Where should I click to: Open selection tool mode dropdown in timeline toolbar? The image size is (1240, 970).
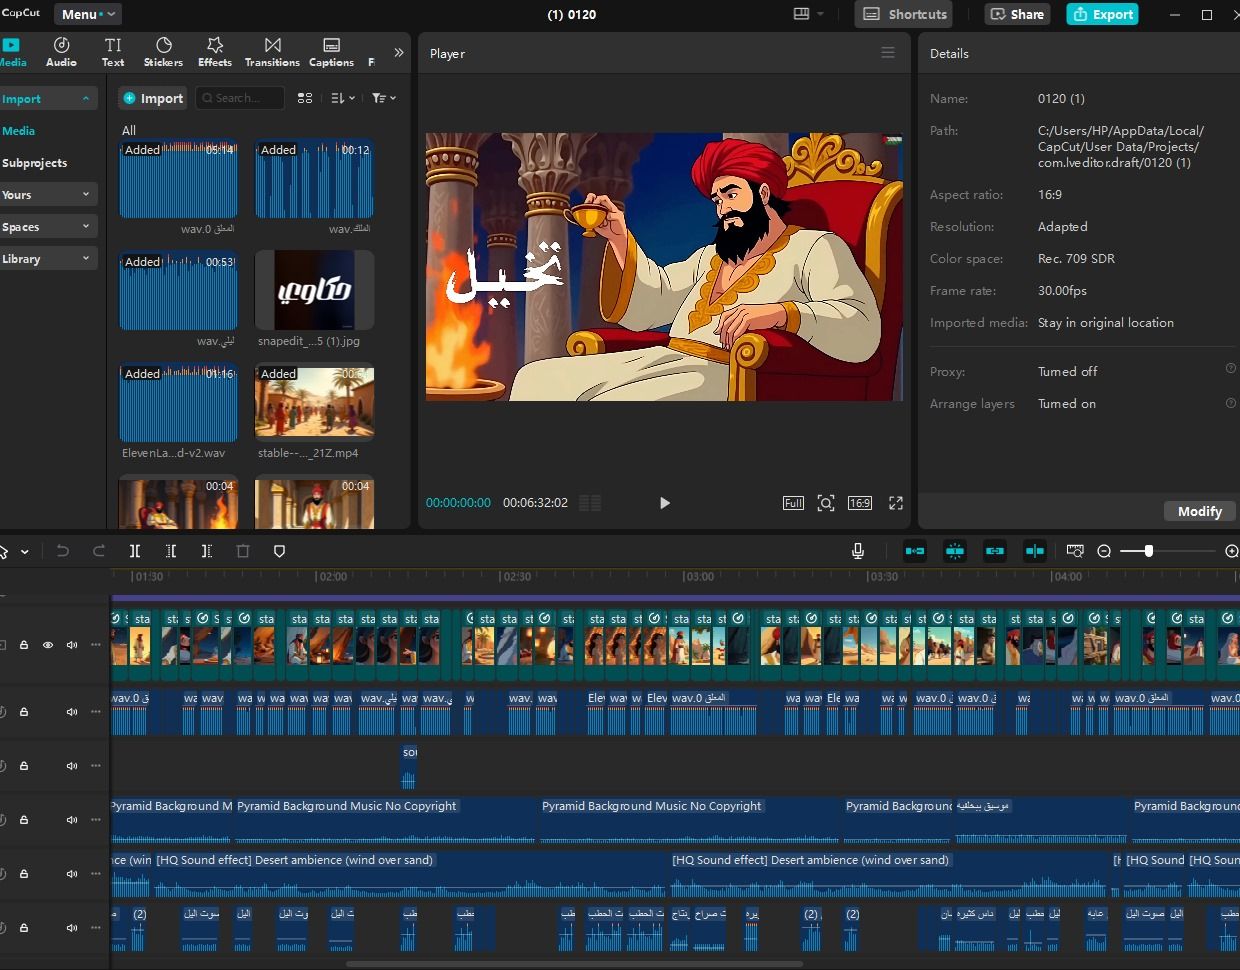[x=25, y=552]
